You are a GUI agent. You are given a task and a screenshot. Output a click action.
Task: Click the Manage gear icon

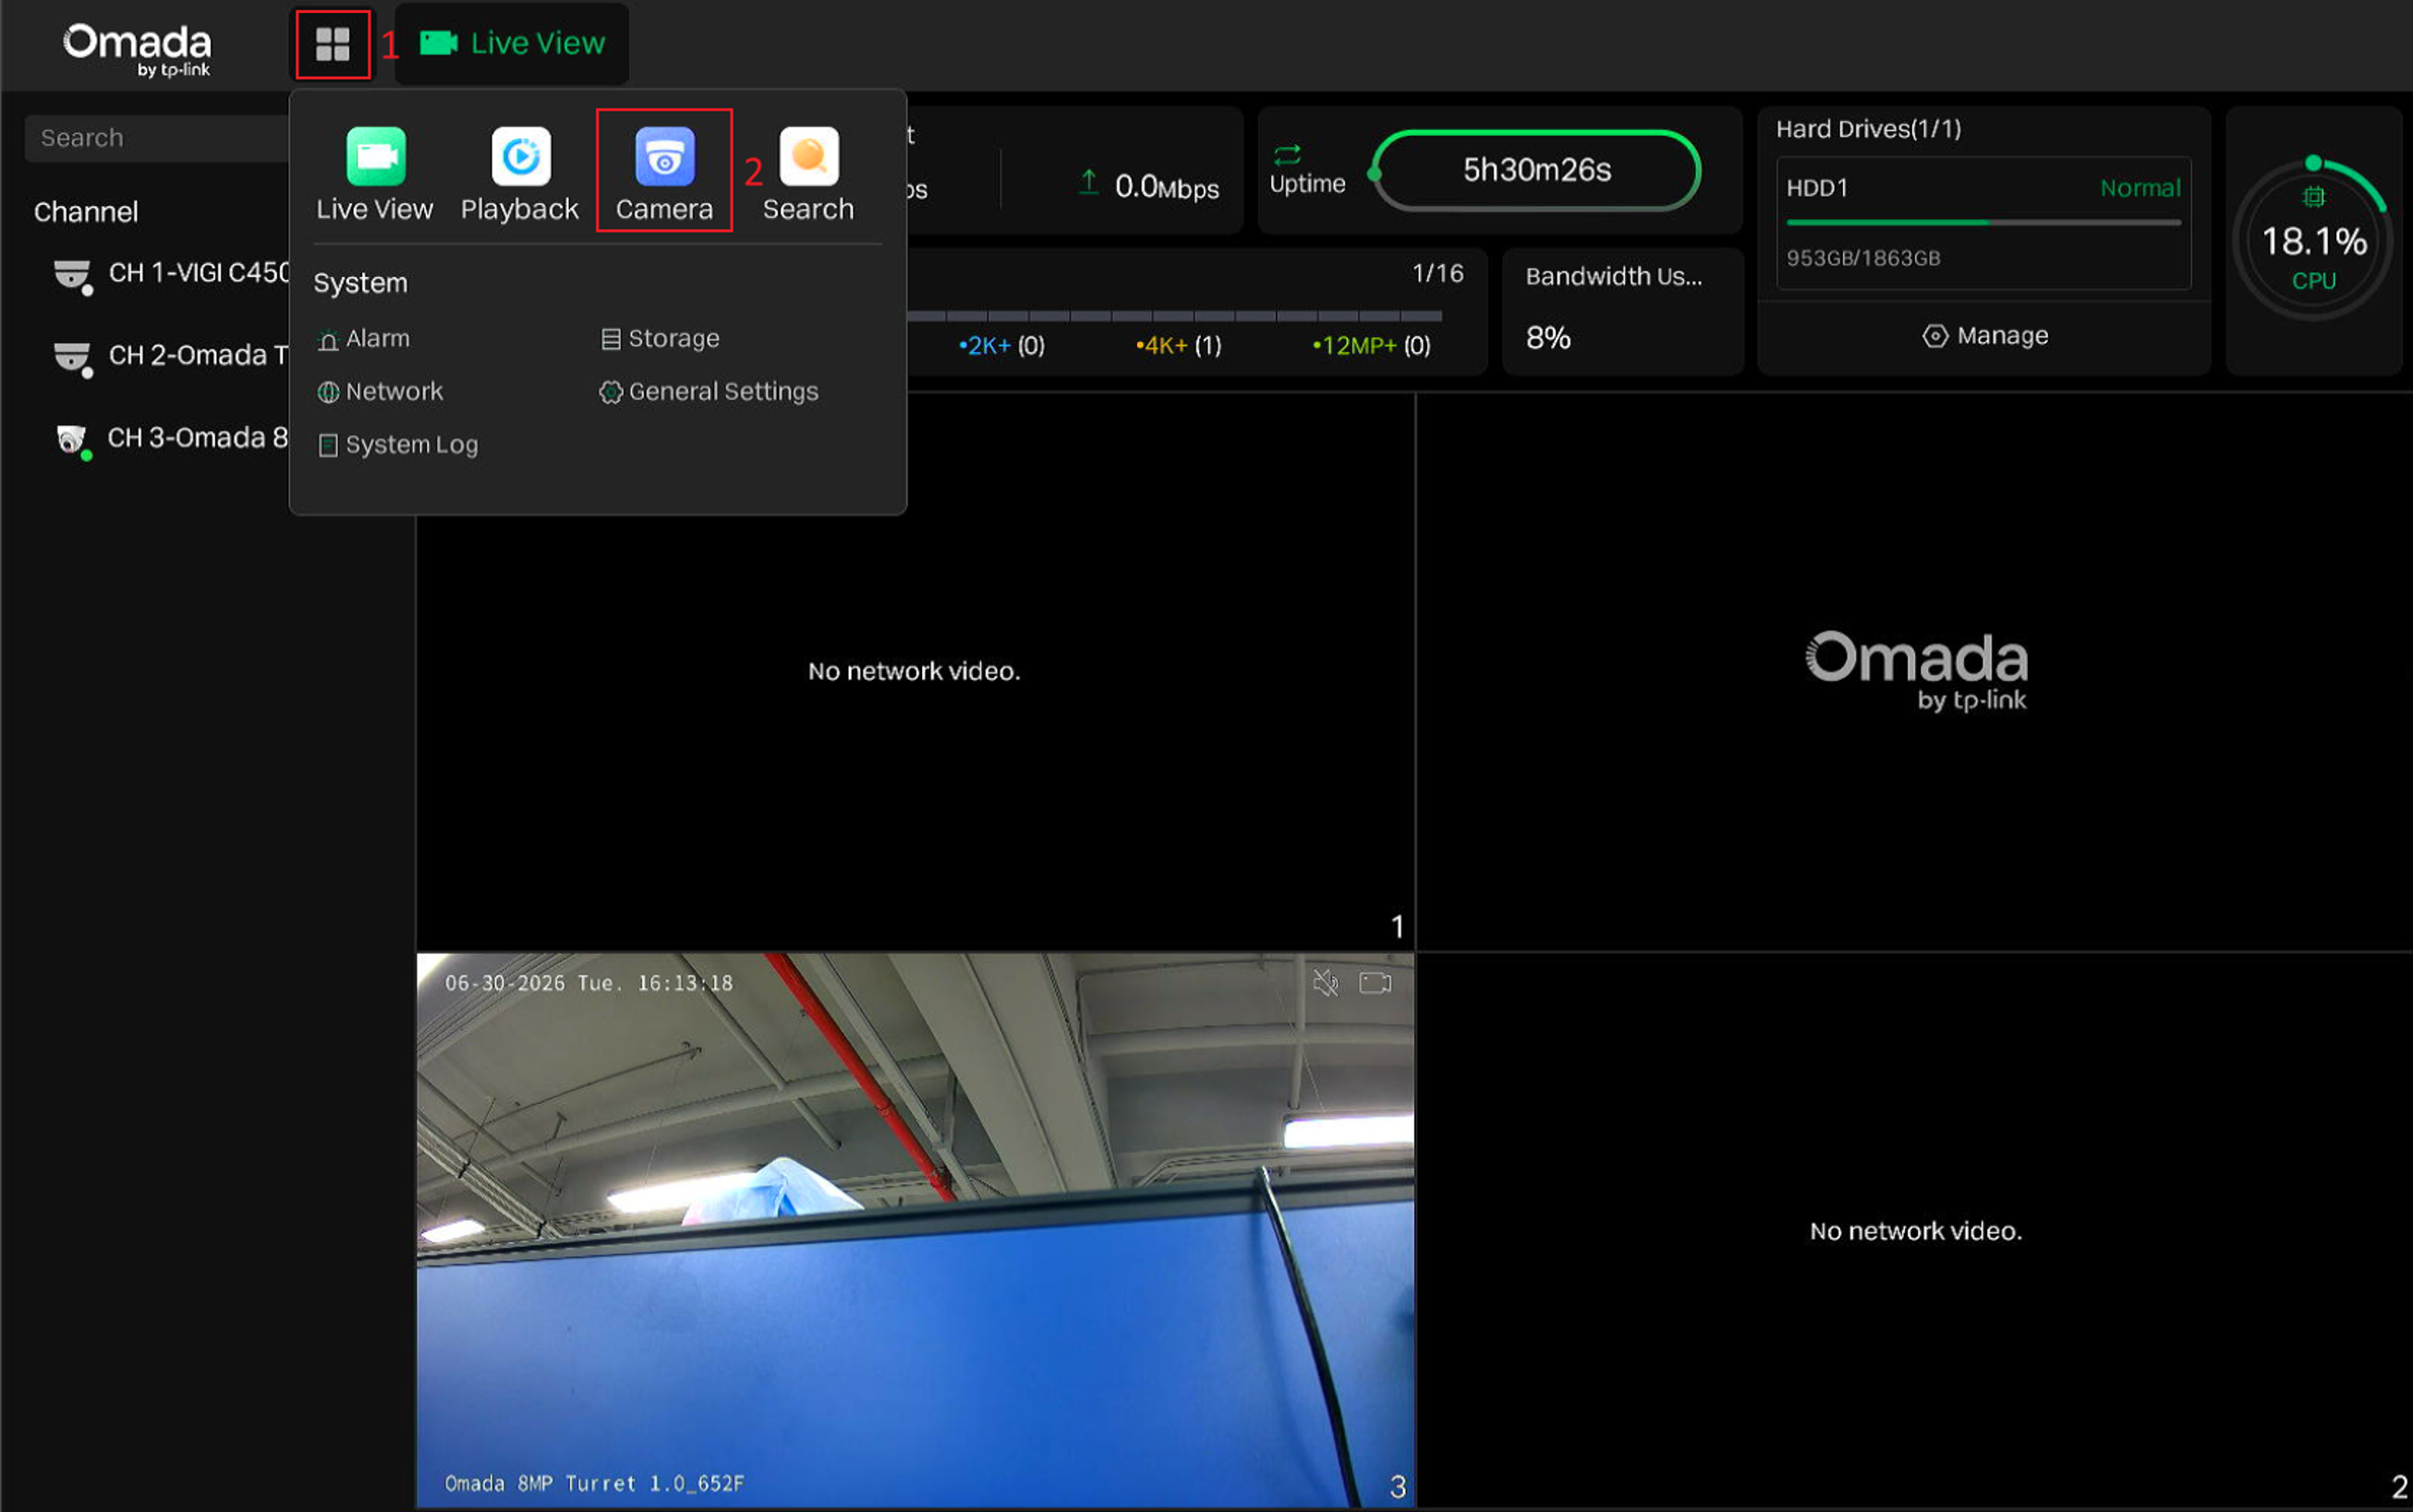[1934, 336]
